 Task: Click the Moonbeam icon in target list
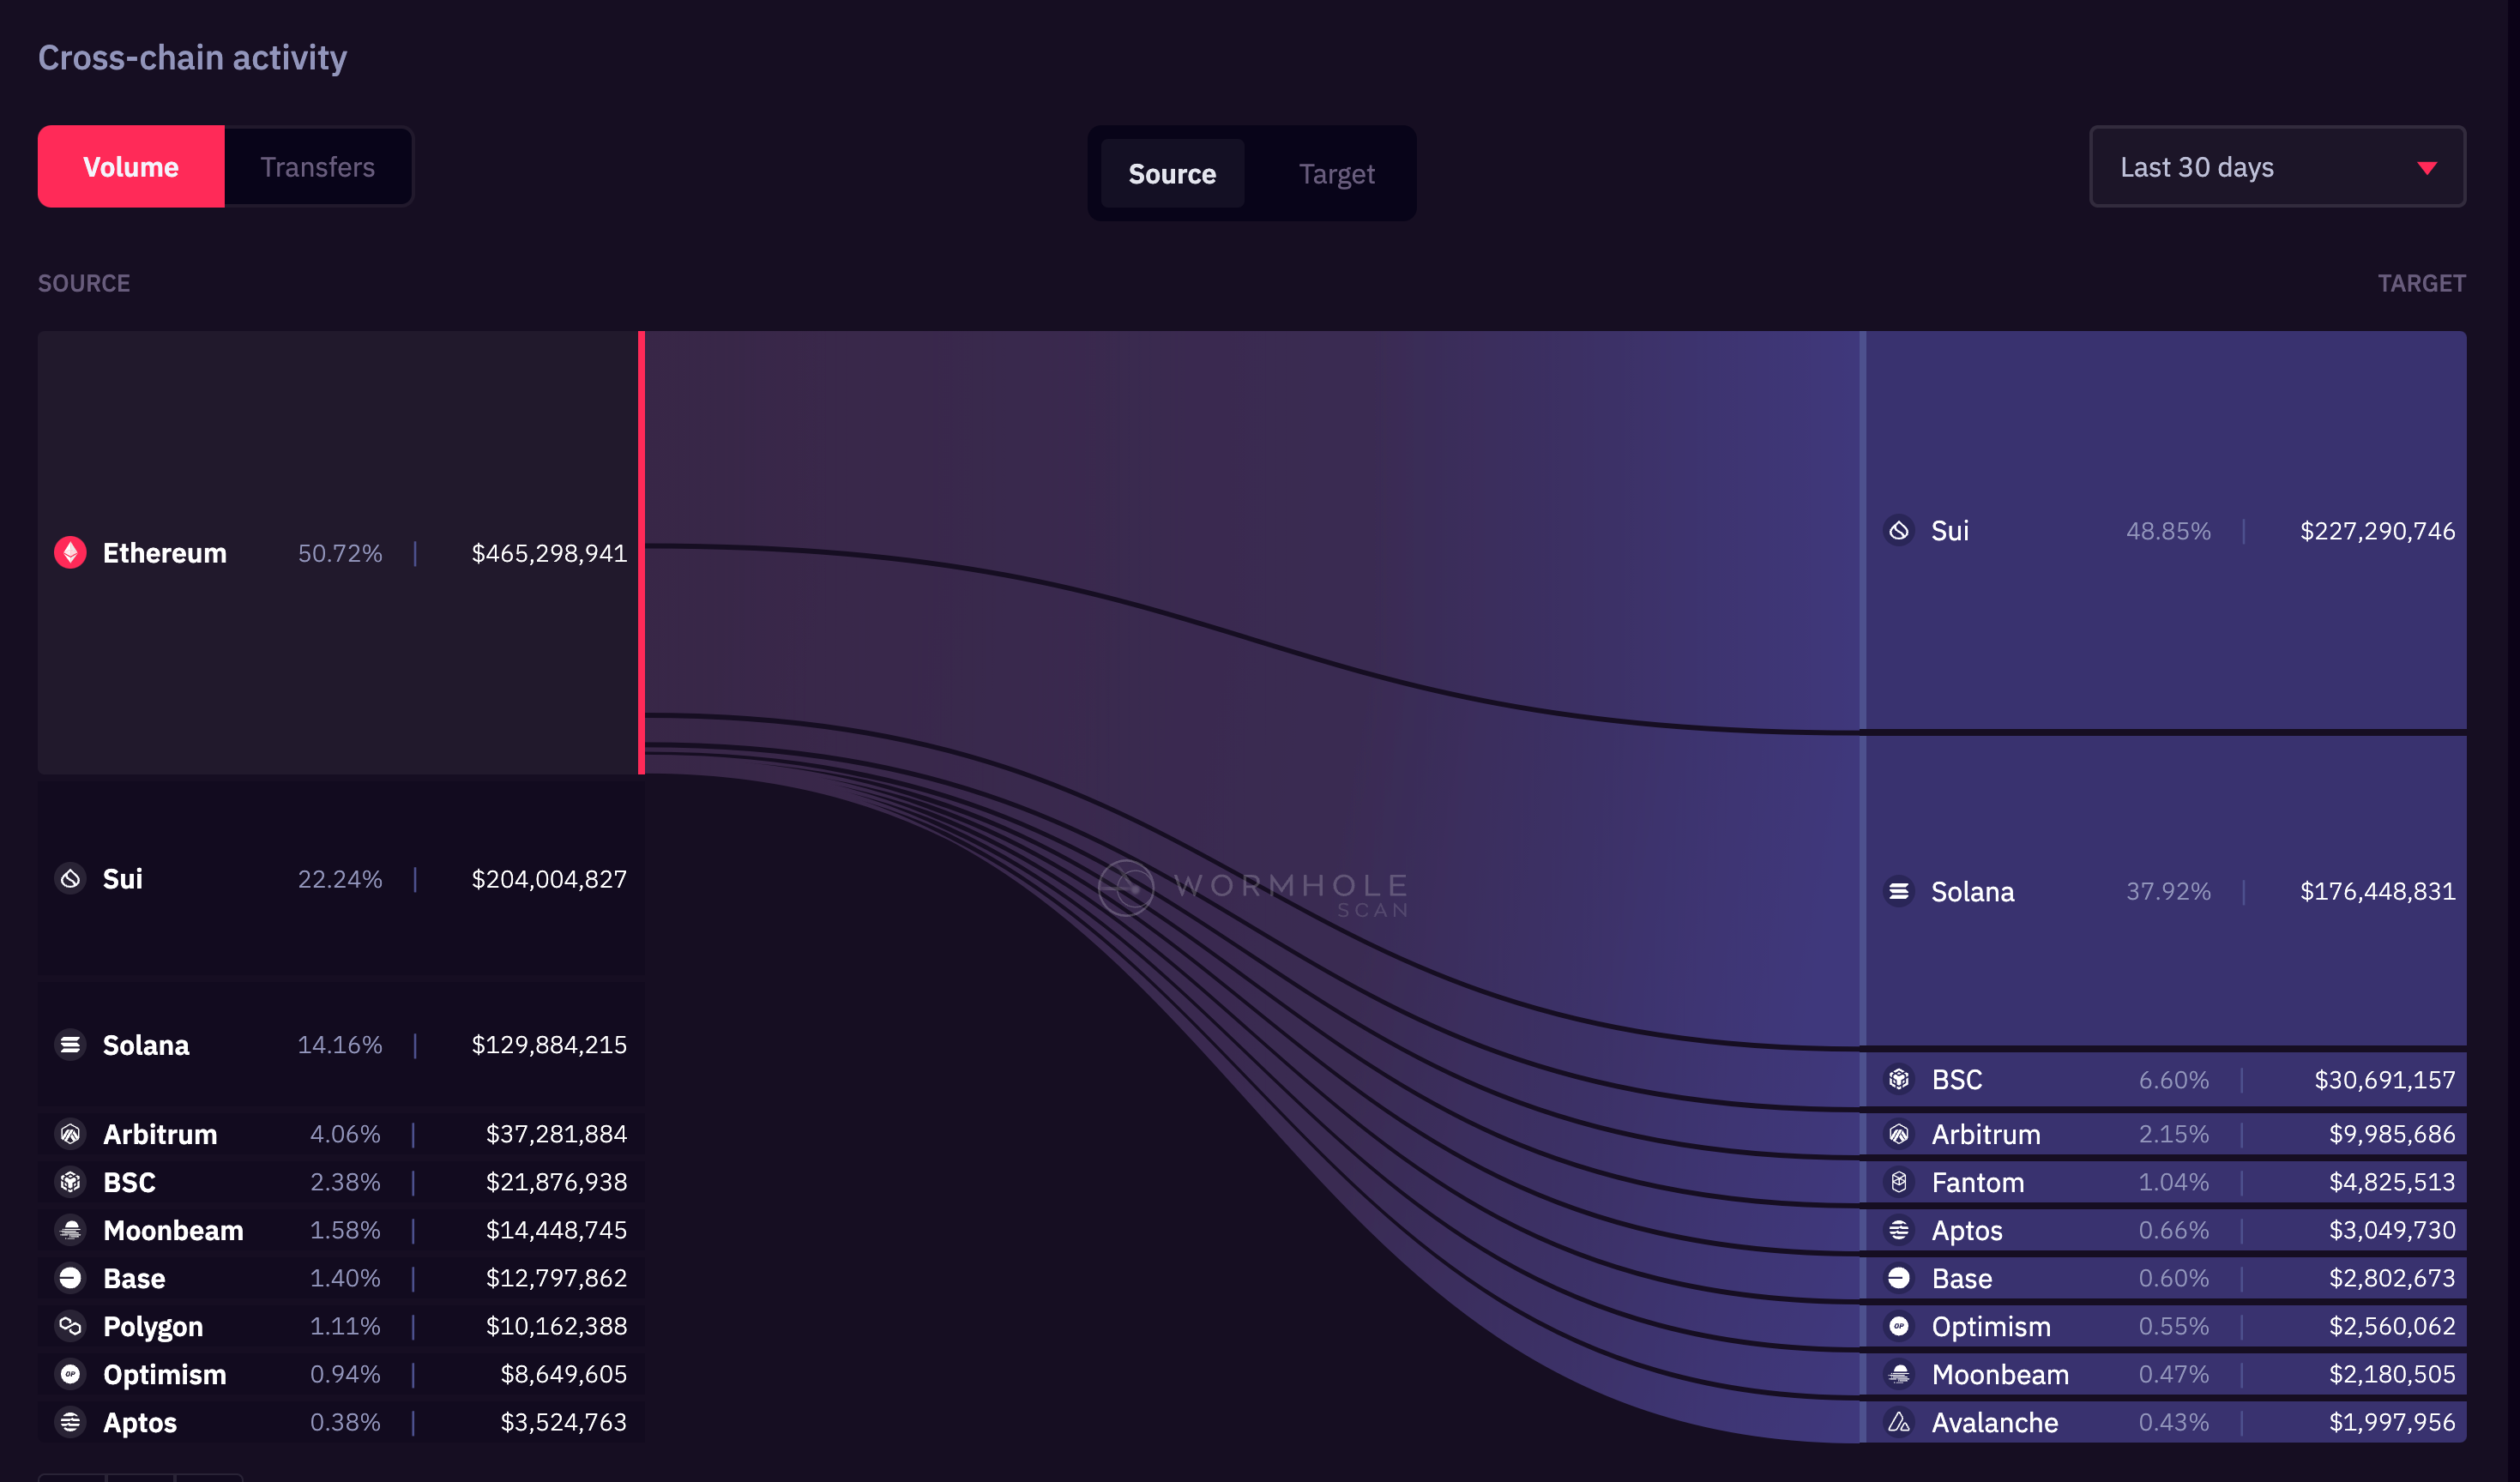[x=1899, y=1374]
